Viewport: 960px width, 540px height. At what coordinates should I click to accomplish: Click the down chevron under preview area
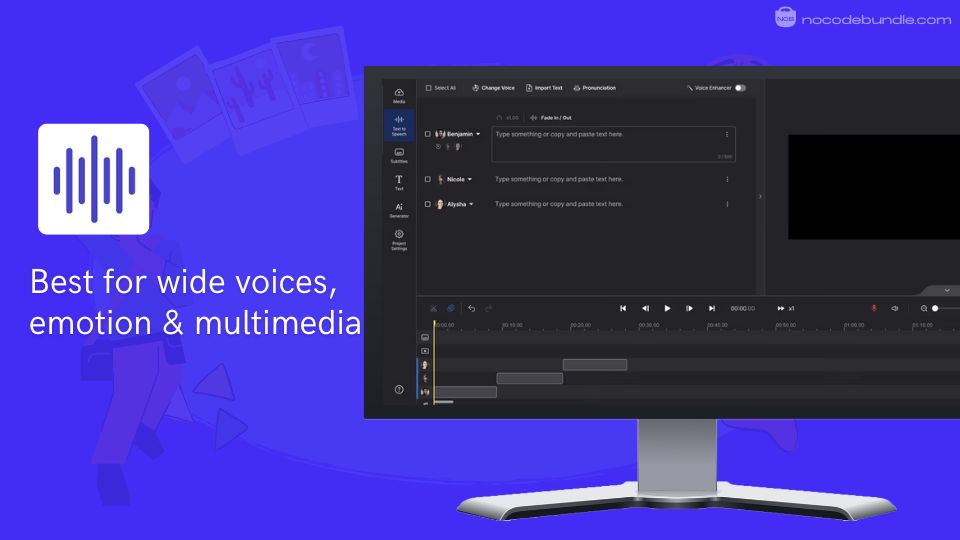[947, 290]
